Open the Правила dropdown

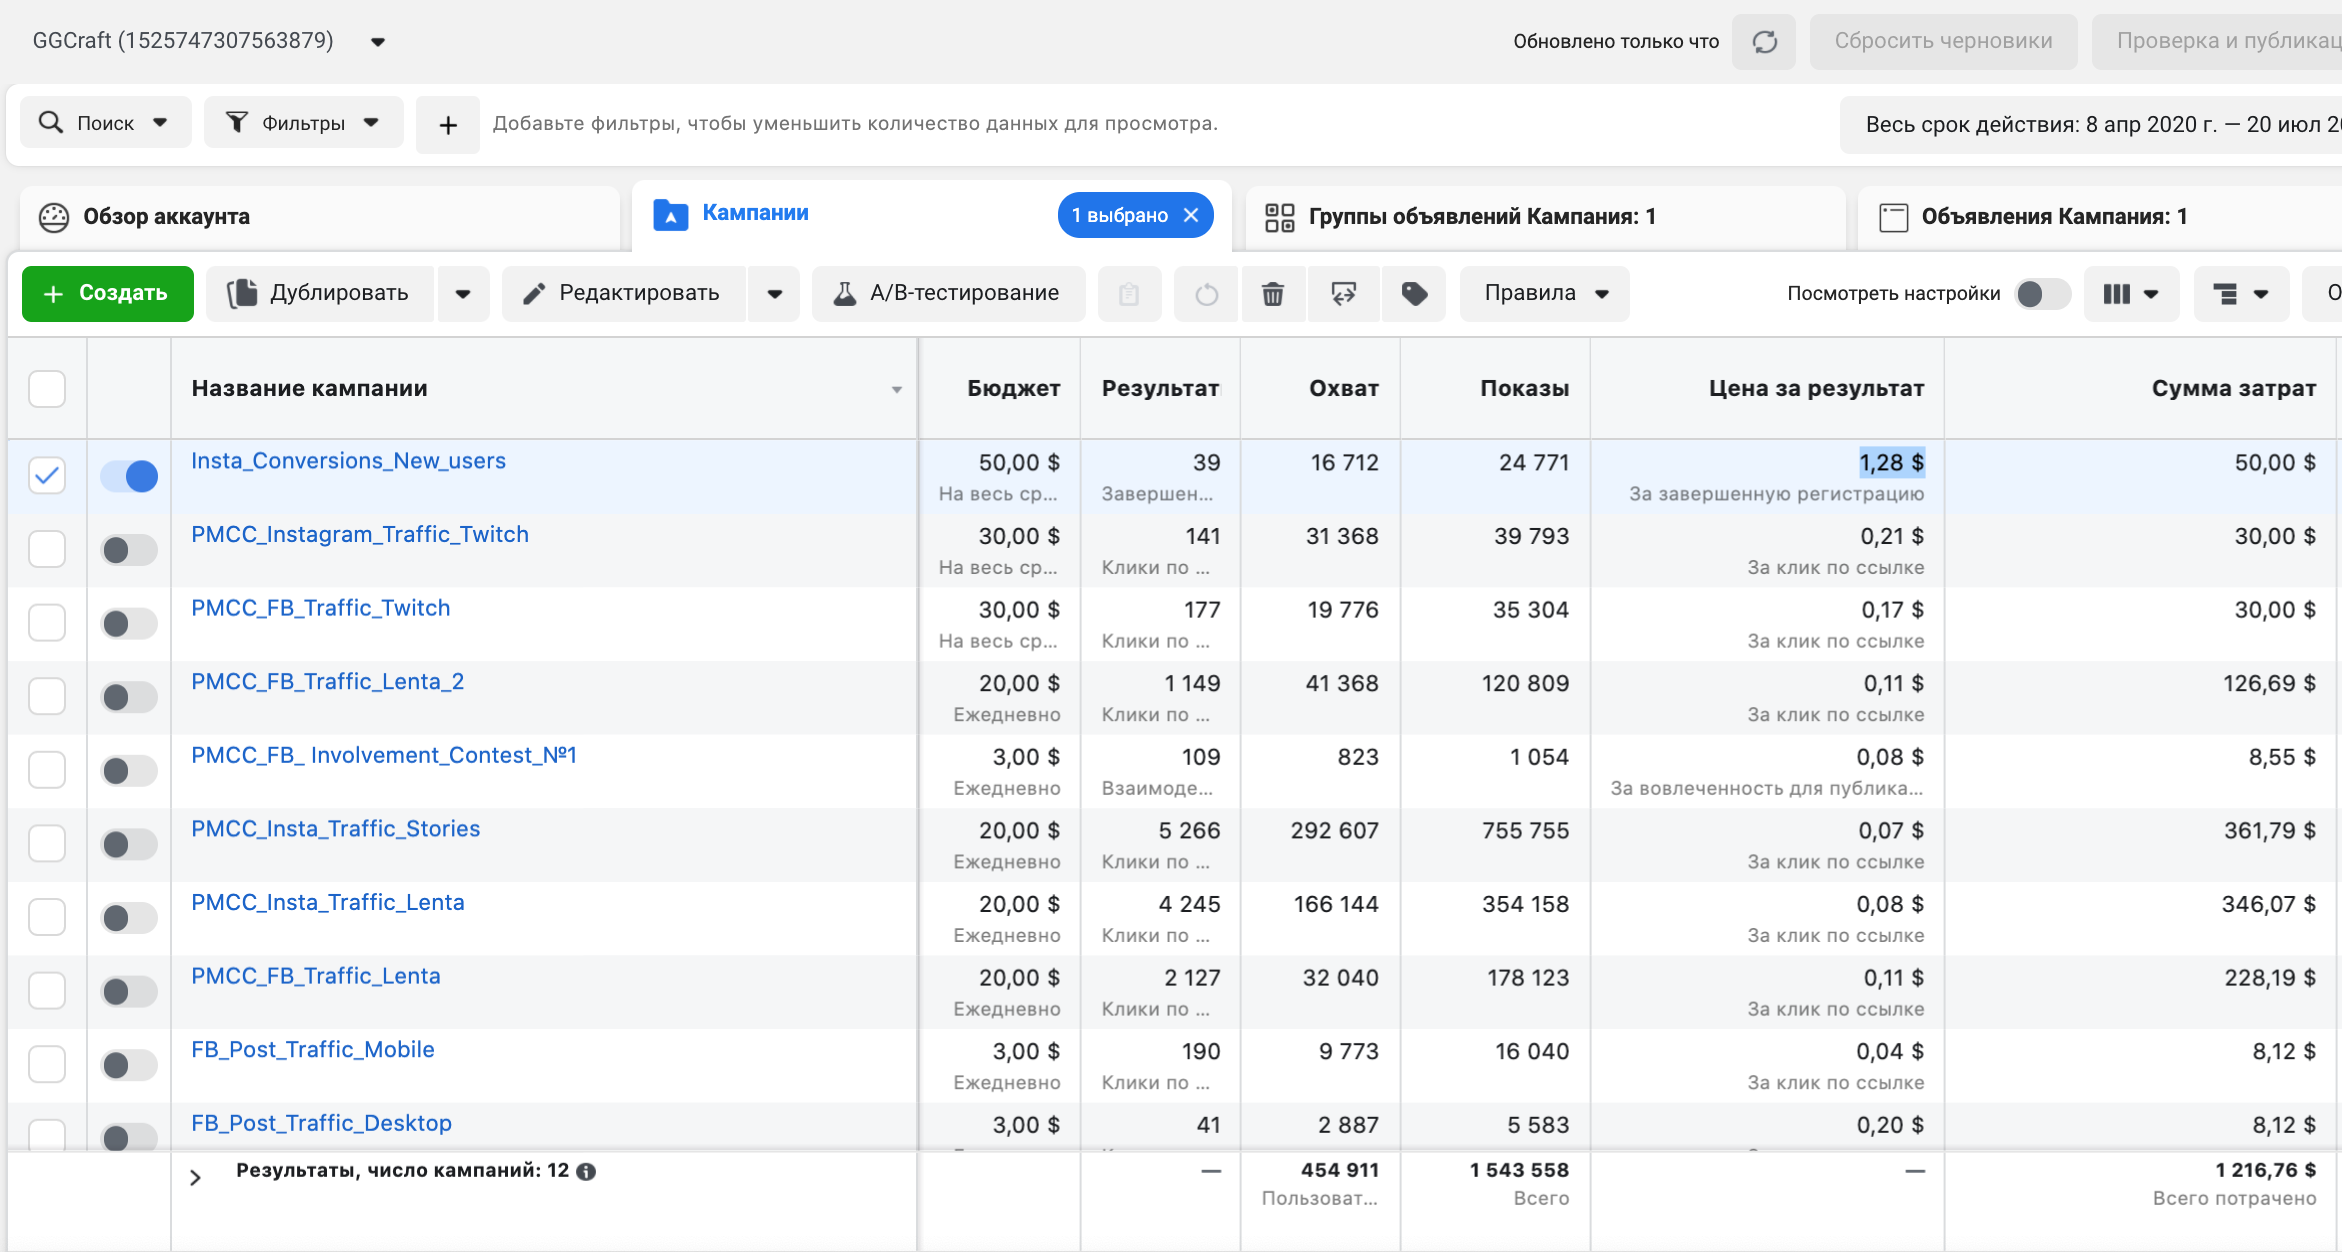click(x=1544, y=294)
